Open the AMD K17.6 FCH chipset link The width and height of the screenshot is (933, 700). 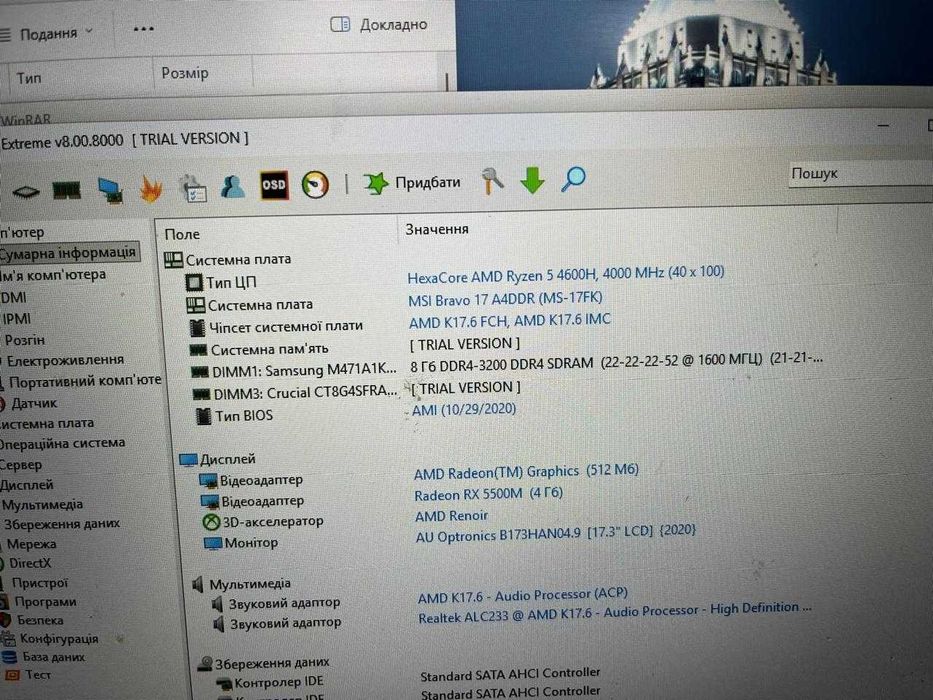coord(509,321)
